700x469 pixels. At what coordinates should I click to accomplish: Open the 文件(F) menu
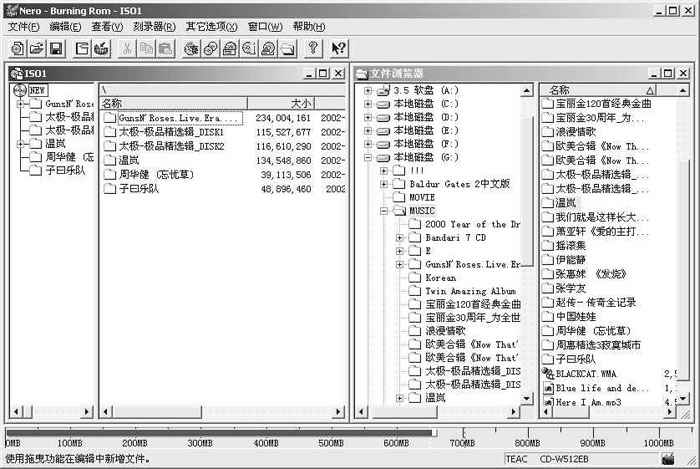[24, 27]
